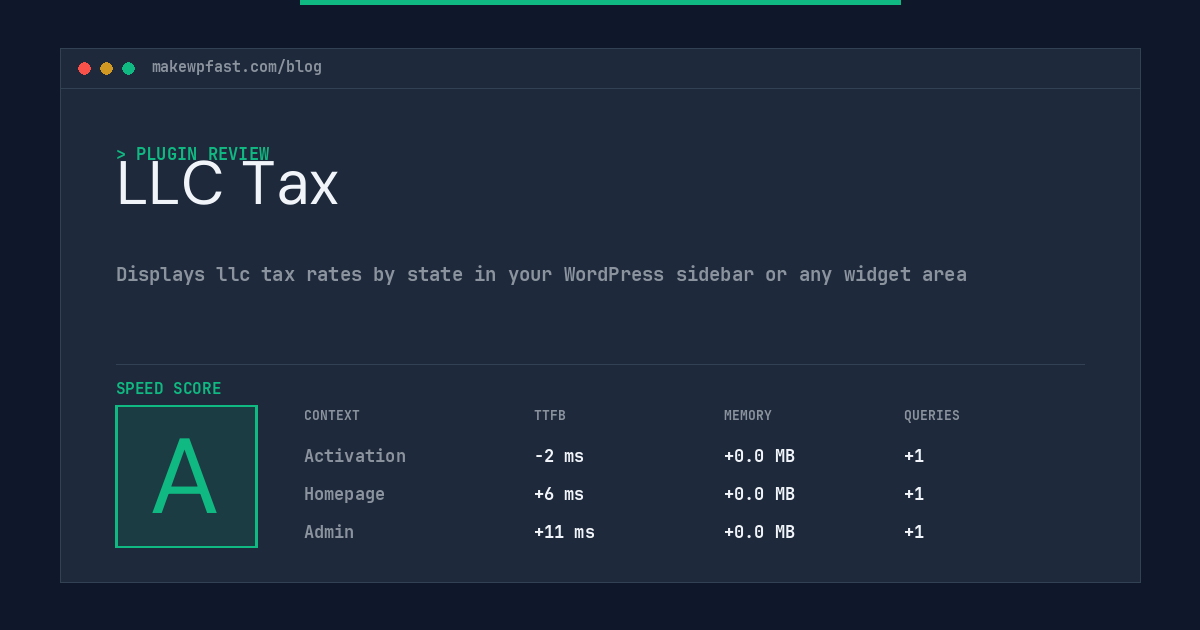The width and height of the screenshot is (1200, 630).
Task: Click the '> PLUGIN REVIEW' label
Action: coord(193,154)
